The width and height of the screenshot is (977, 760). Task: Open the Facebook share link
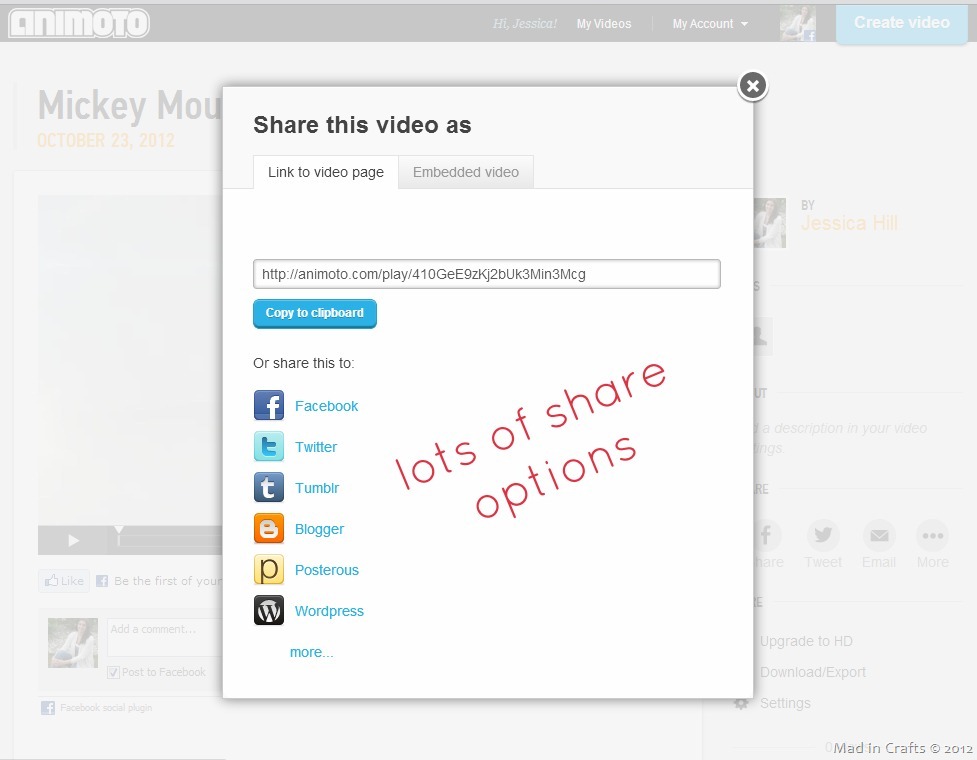point(326,406)
